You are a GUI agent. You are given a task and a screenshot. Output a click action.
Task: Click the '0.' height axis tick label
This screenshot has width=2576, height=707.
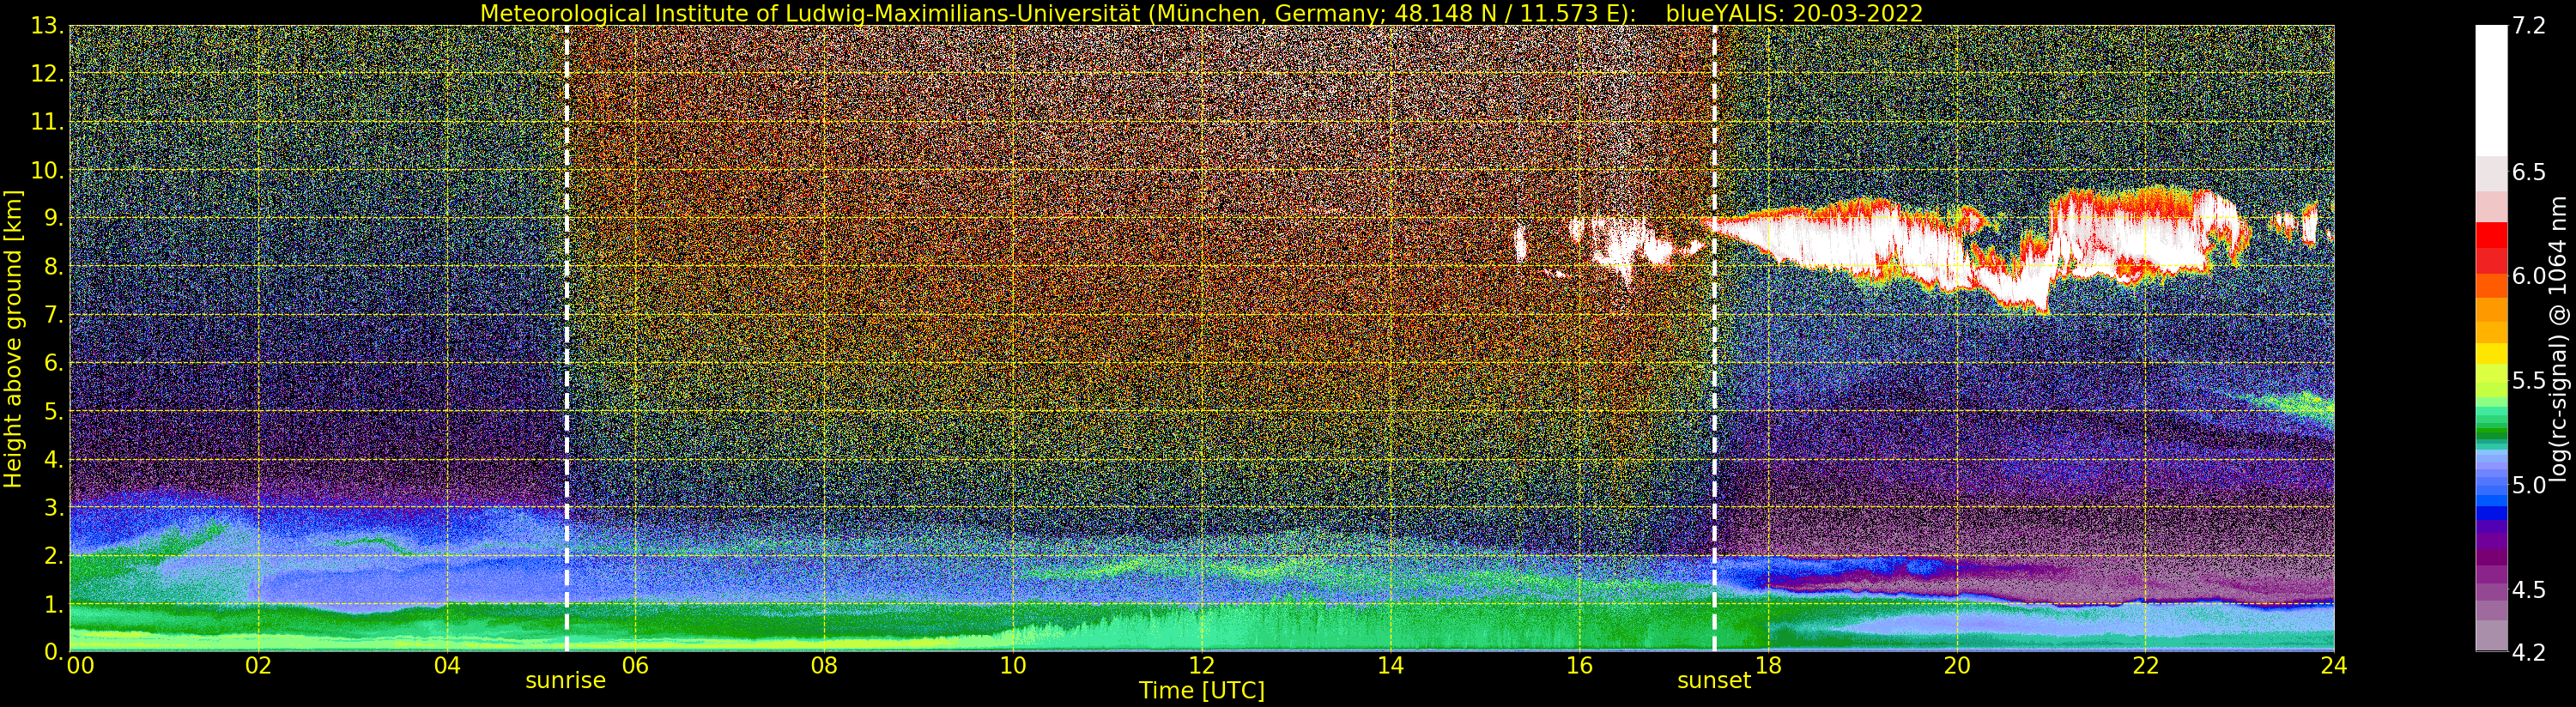pos(54,651)
